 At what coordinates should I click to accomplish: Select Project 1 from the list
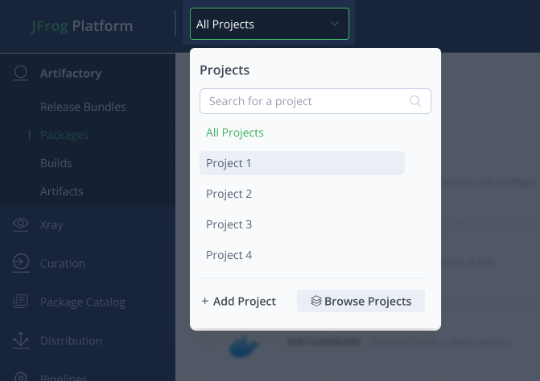(x=302, y=163)
